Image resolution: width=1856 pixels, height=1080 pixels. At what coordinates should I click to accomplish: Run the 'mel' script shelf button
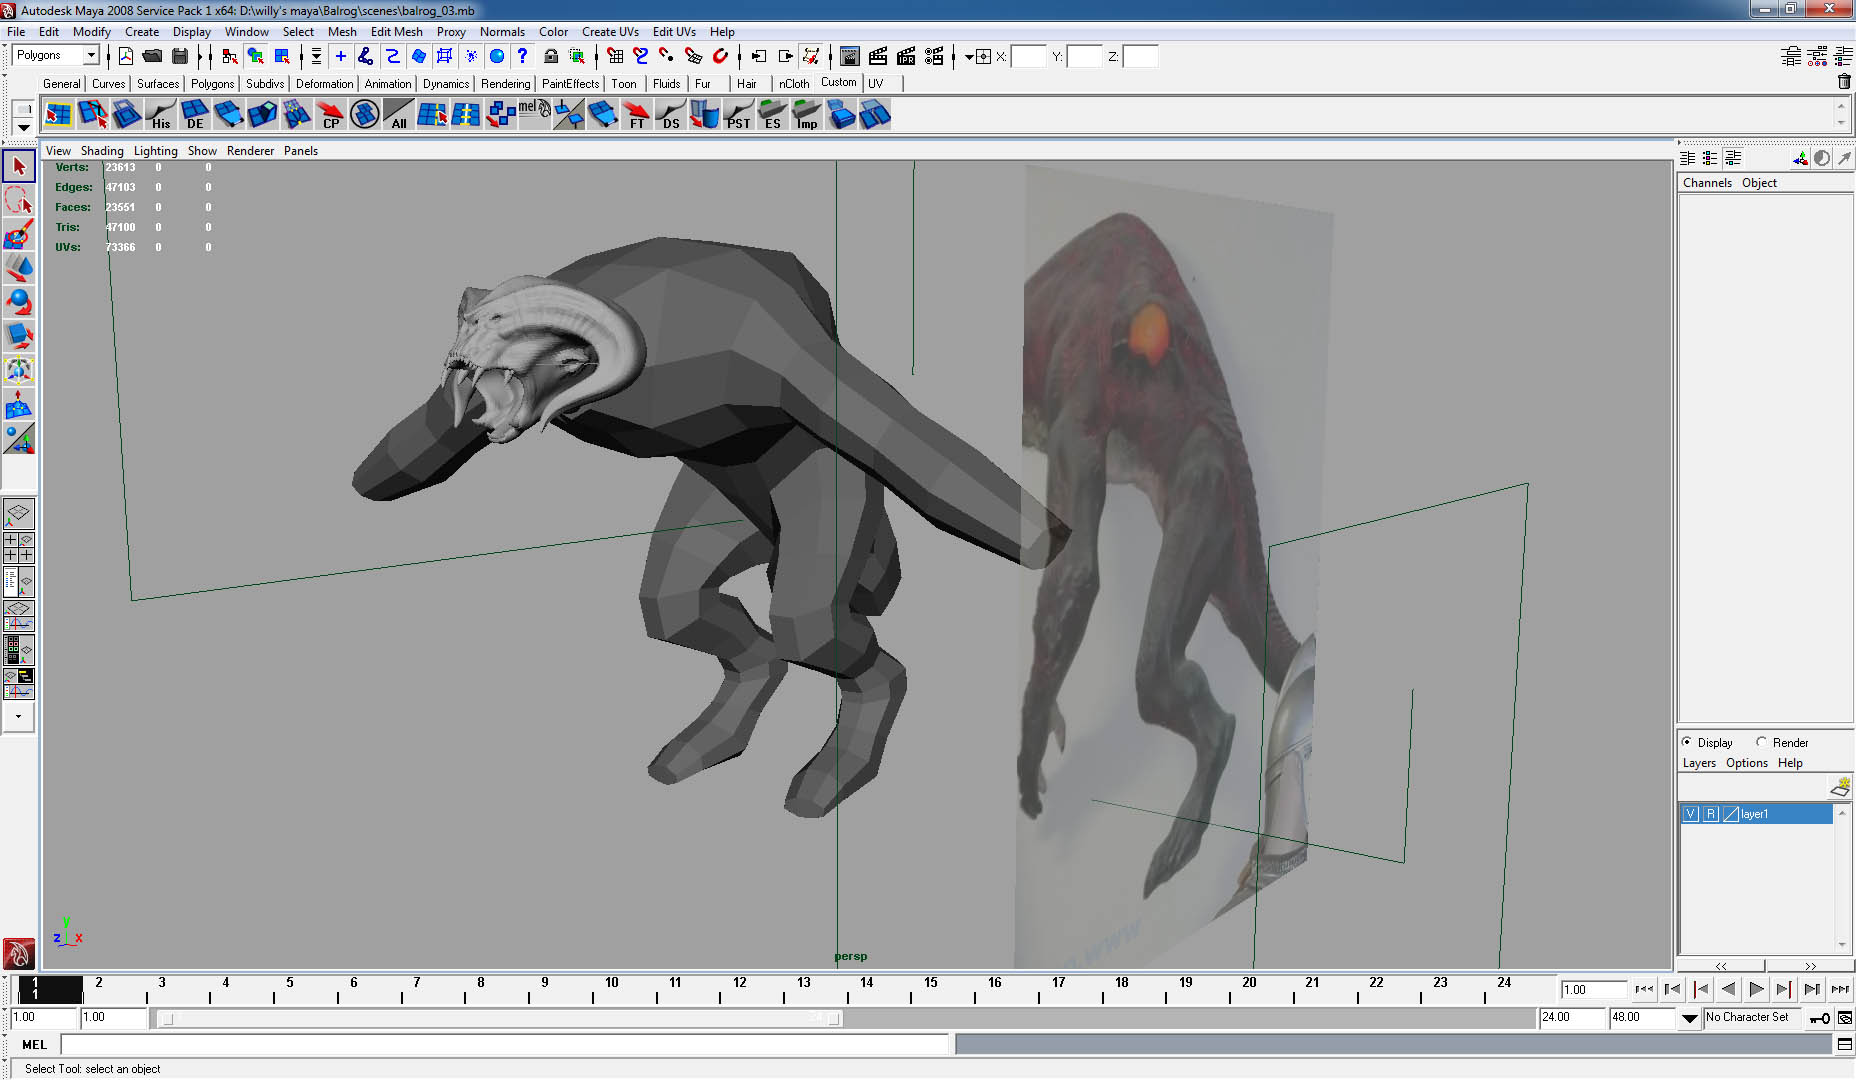point(534,114)
